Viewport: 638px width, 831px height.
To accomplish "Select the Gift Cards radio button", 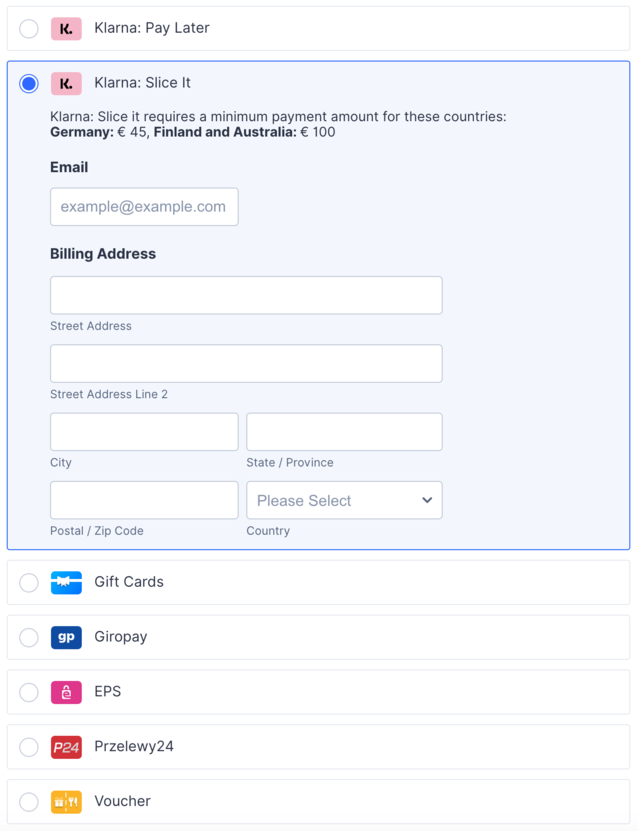I will (x=29, y=582).
